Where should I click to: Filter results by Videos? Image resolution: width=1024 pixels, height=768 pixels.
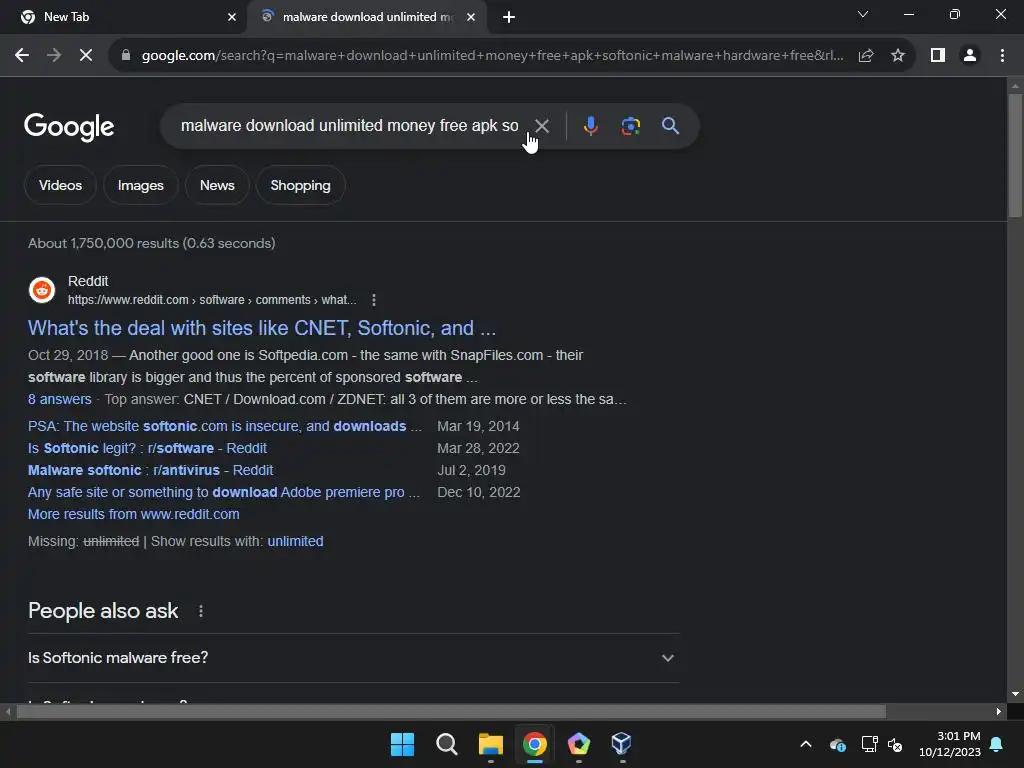60,185
